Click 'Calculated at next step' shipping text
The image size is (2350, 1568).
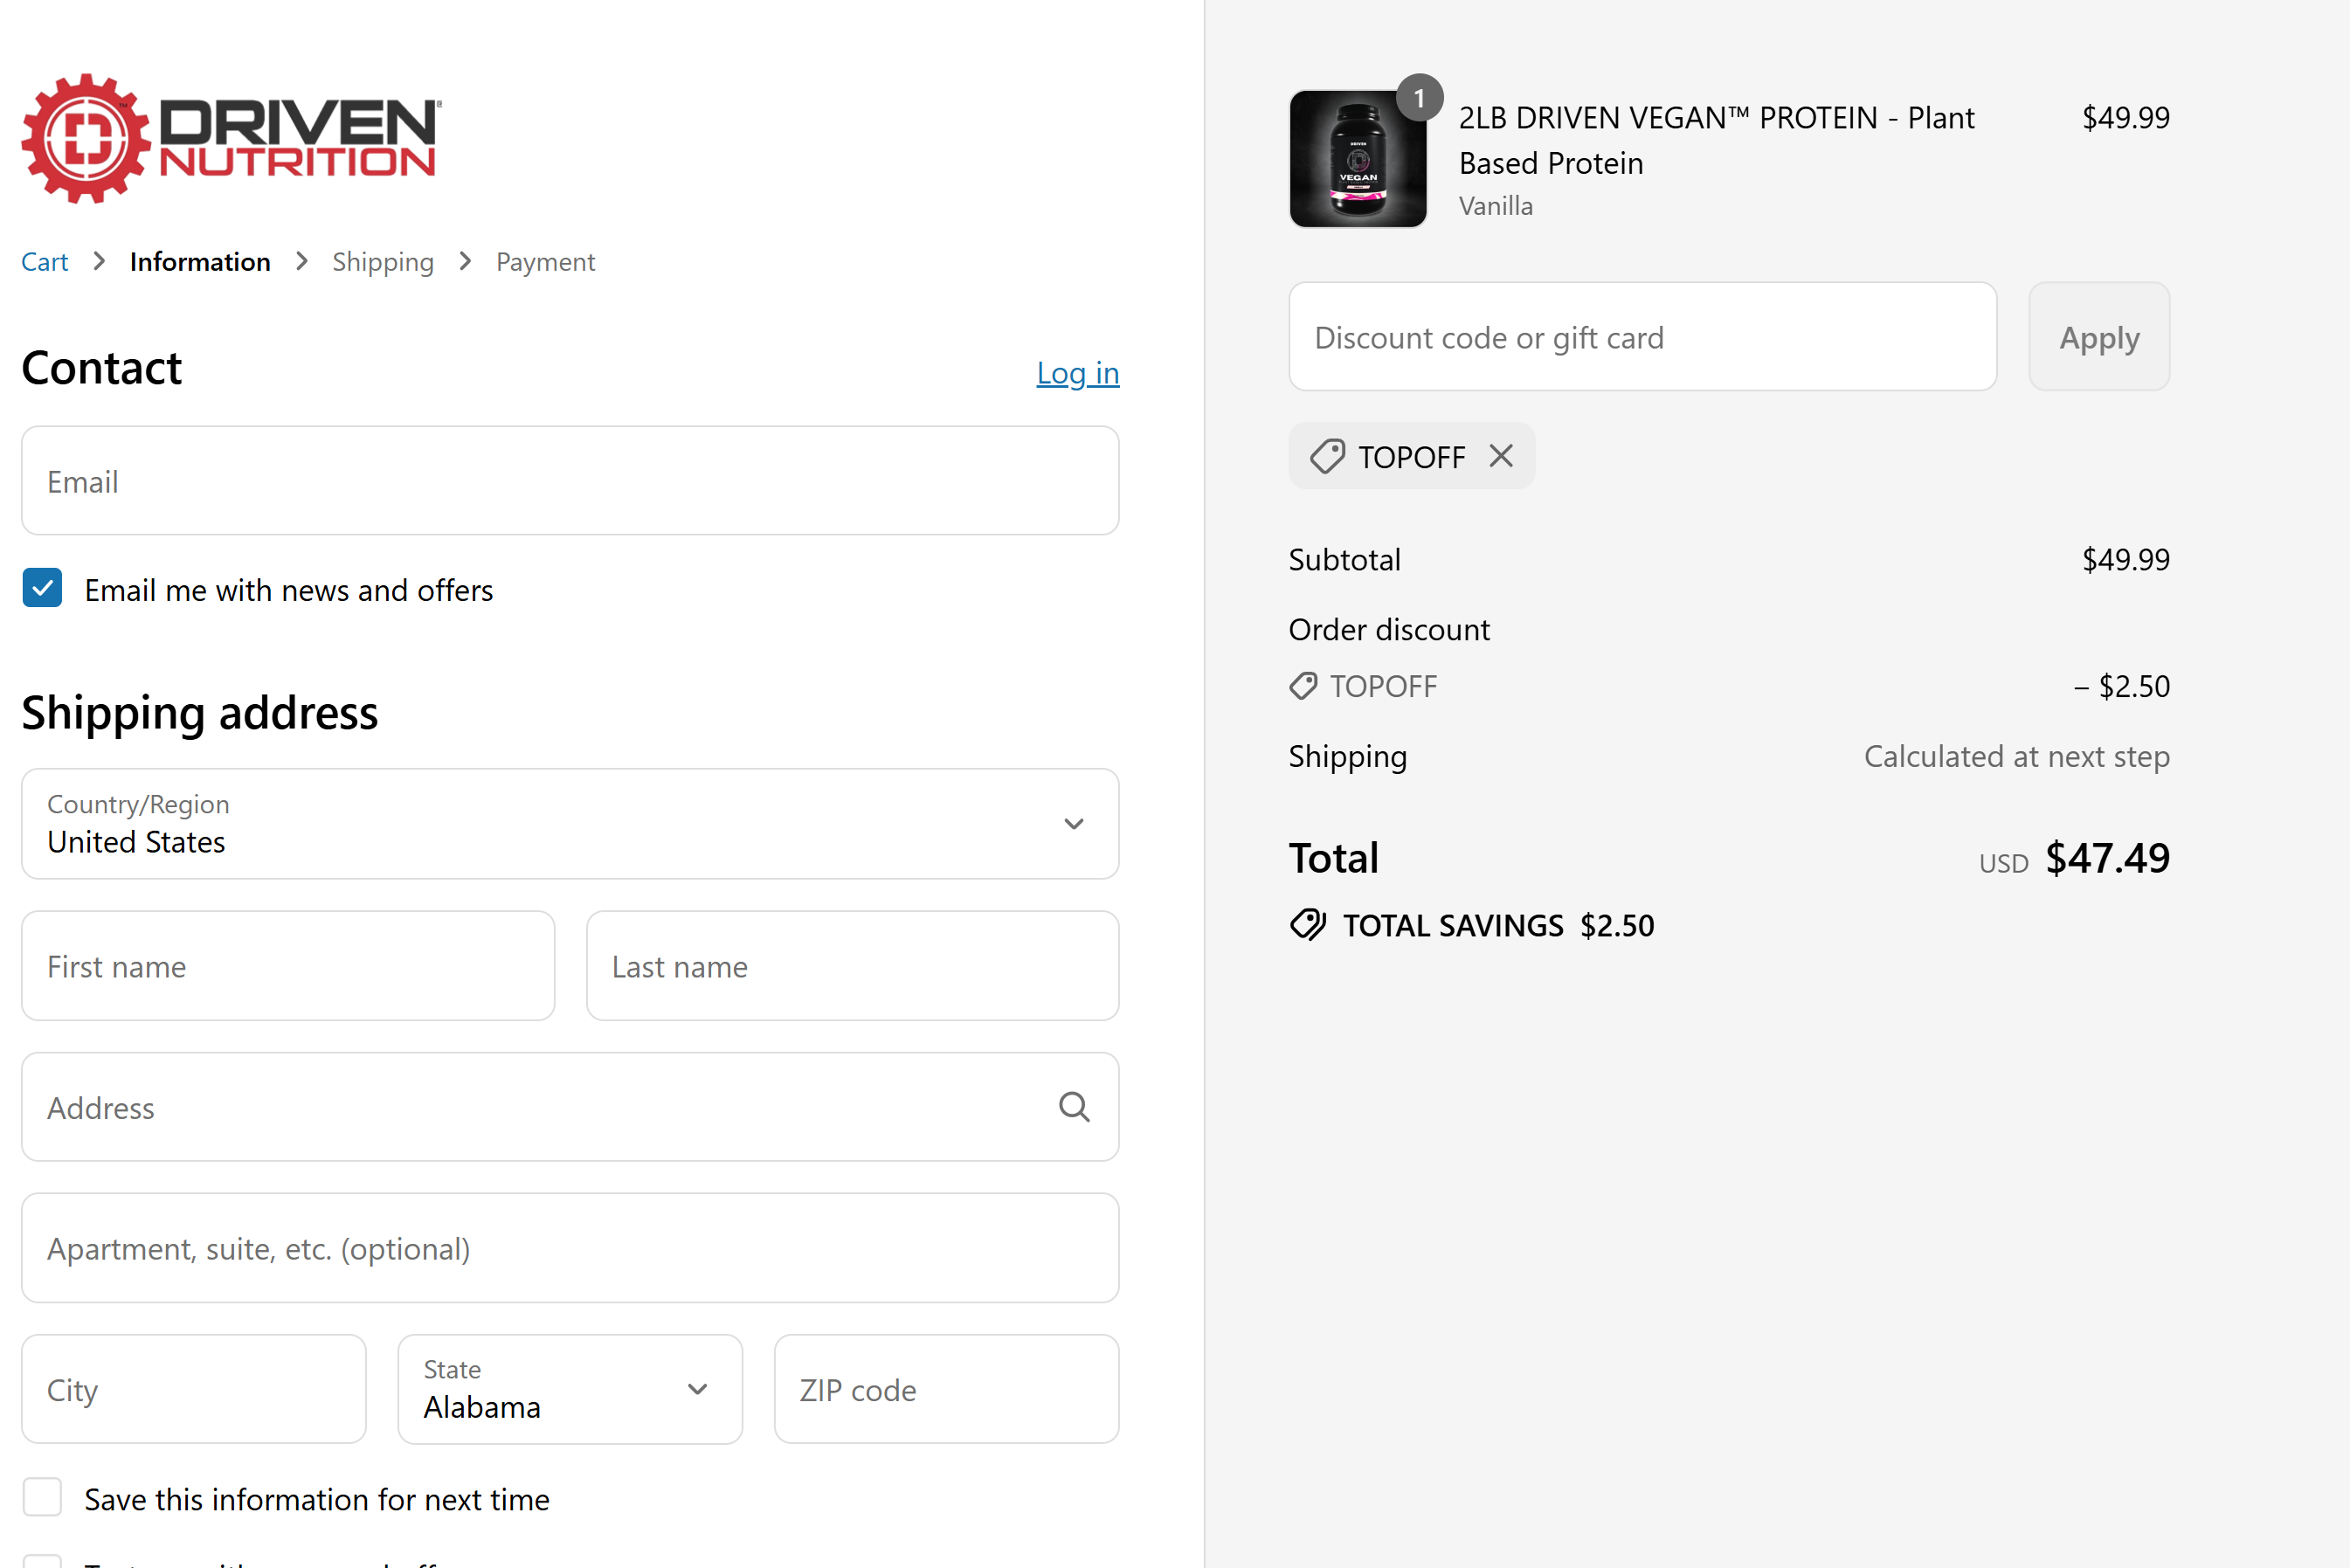coord(2016,756)
